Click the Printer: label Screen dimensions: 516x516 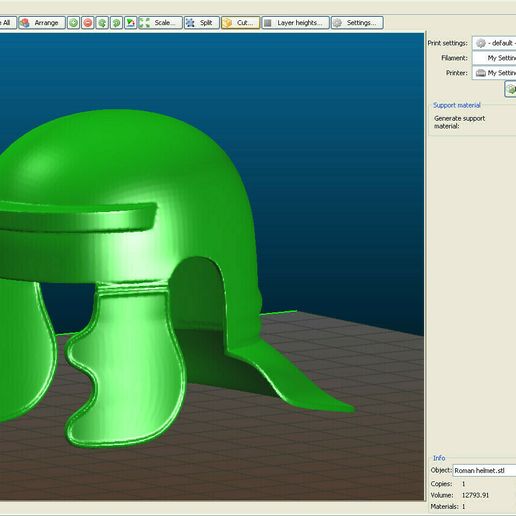point(457,73)
